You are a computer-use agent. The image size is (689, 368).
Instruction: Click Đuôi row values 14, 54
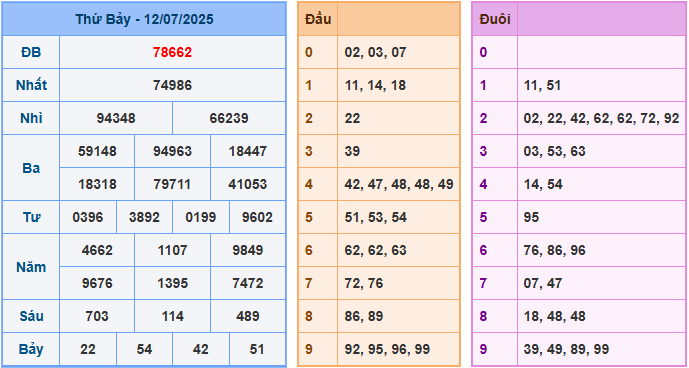click(x=543, y=184)
